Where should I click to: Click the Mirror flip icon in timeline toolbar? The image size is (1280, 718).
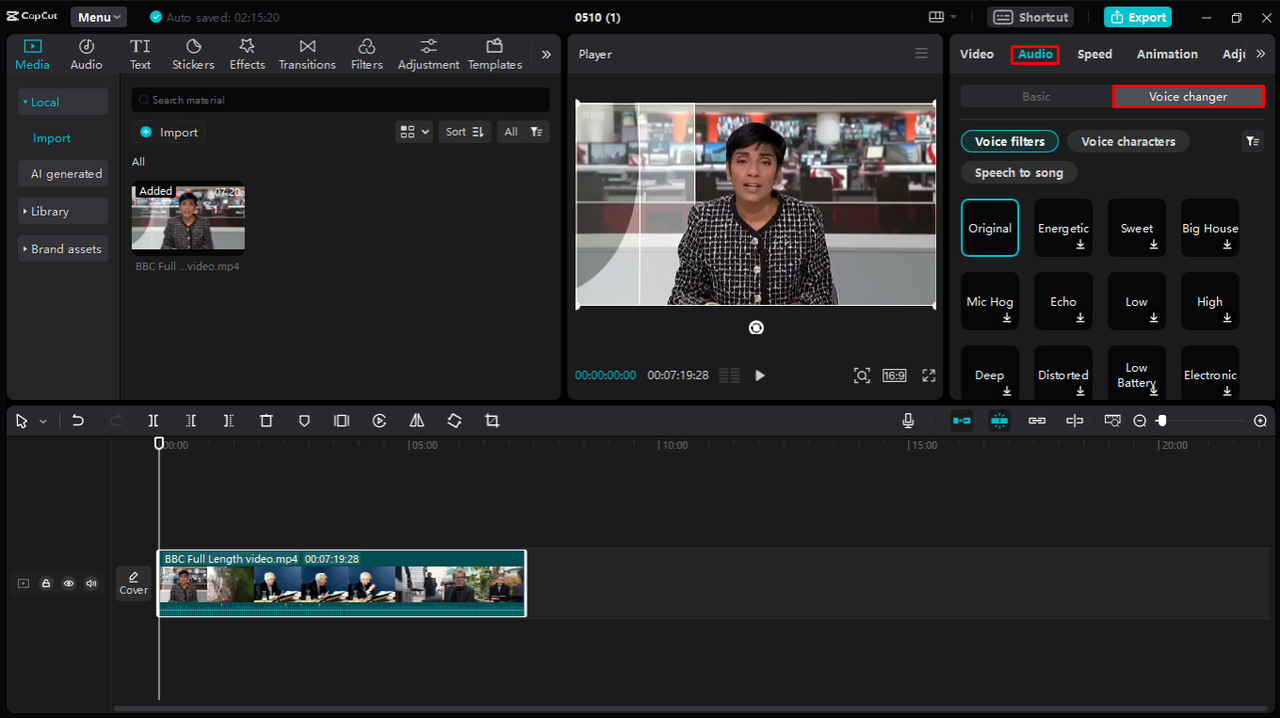417,421
